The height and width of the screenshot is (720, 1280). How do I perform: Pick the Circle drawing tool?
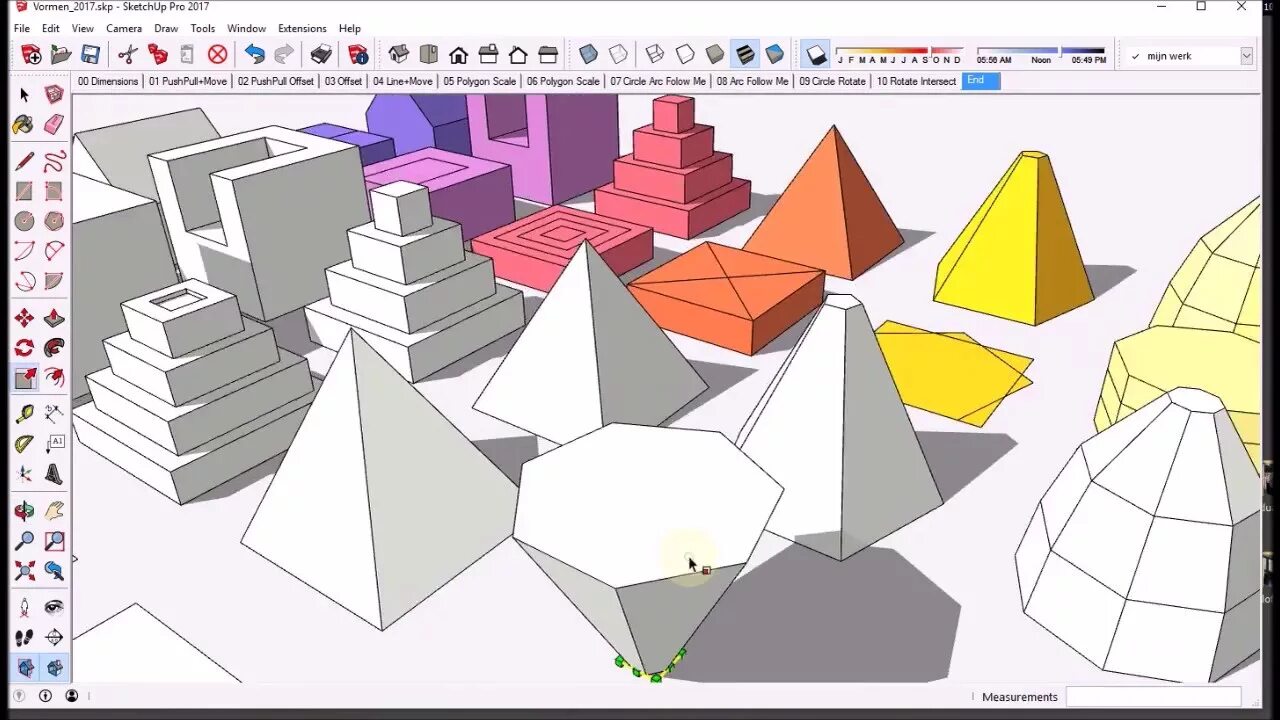[25, 221]
